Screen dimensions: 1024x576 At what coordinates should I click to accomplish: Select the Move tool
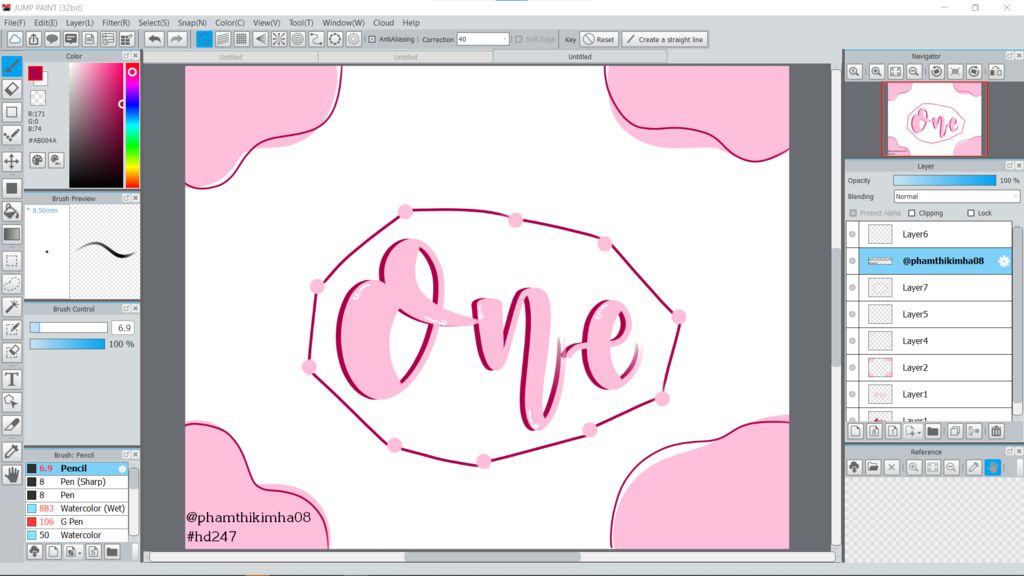tap(12, 161)
